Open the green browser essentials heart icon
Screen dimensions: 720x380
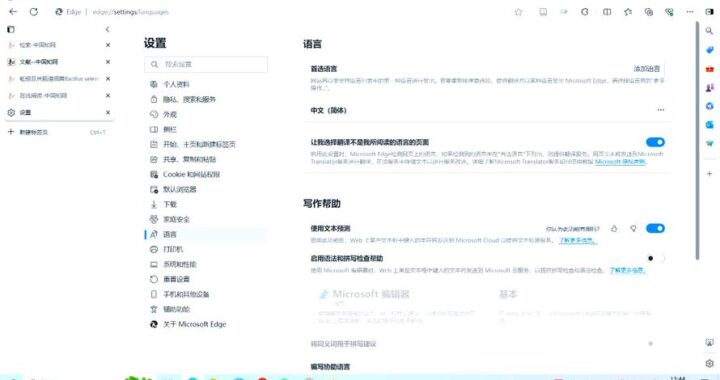coord(669,12)
